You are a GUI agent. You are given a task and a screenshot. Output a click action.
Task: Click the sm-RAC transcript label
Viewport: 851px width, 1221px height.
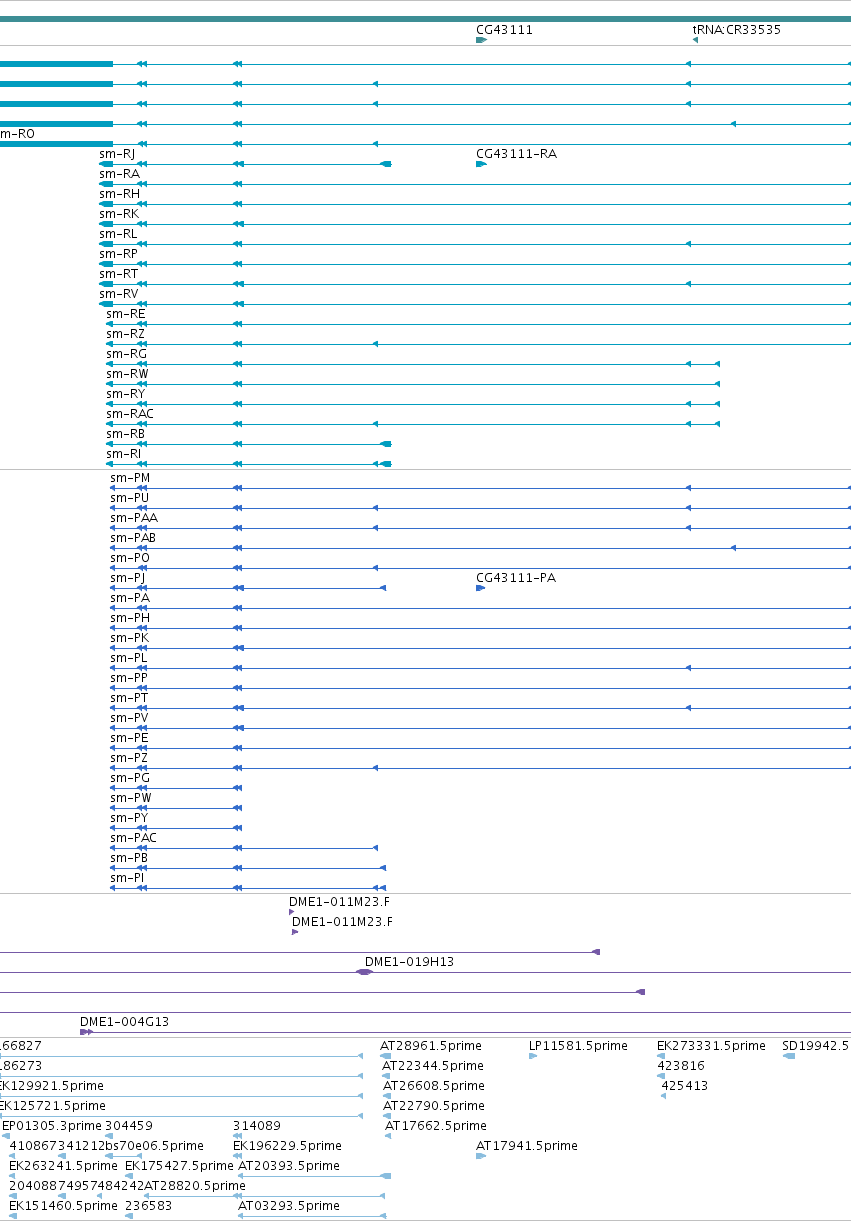pos(130,414)
